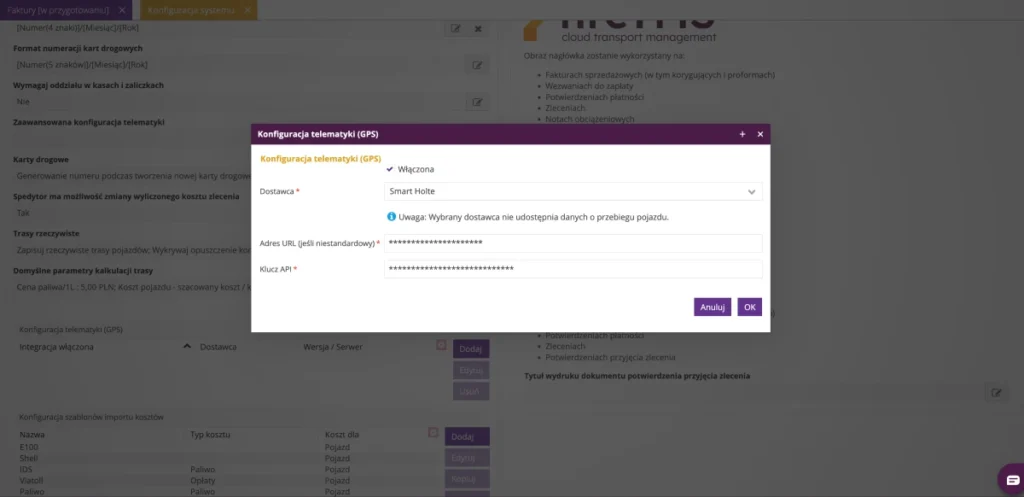1024x497 pixels.
Task: Click Edytuj in cost import templates section
Action: click(x=467, y=458)
